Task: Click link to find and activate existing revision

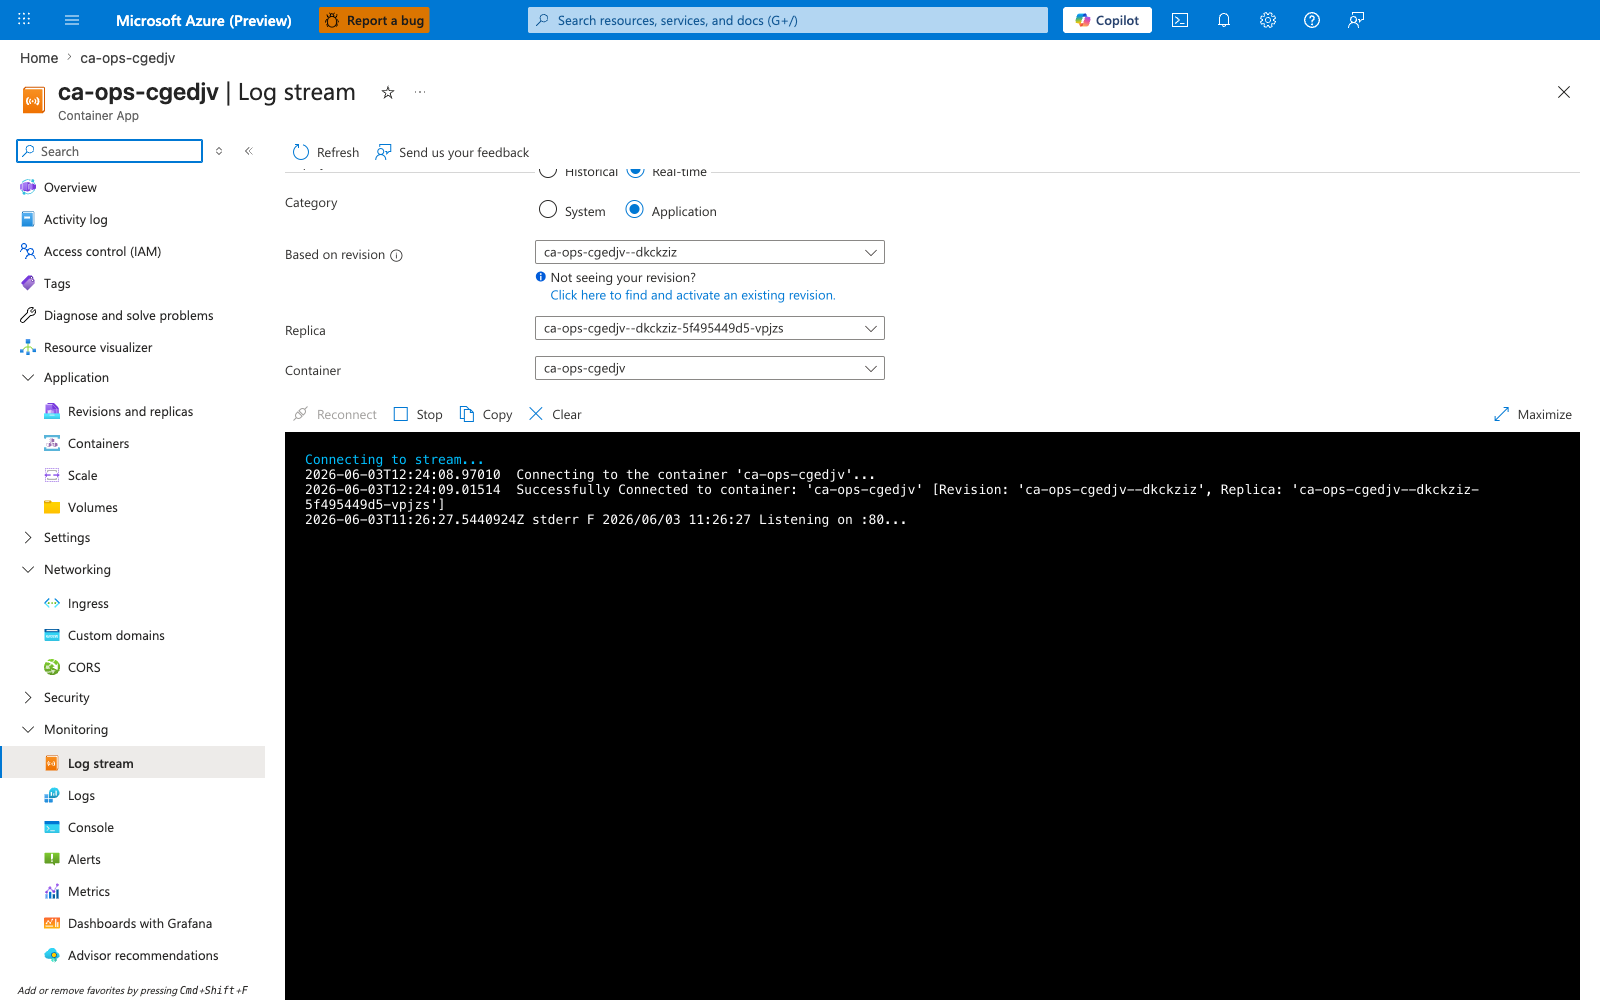Action: pyautogui.click(x=693, y=295)
